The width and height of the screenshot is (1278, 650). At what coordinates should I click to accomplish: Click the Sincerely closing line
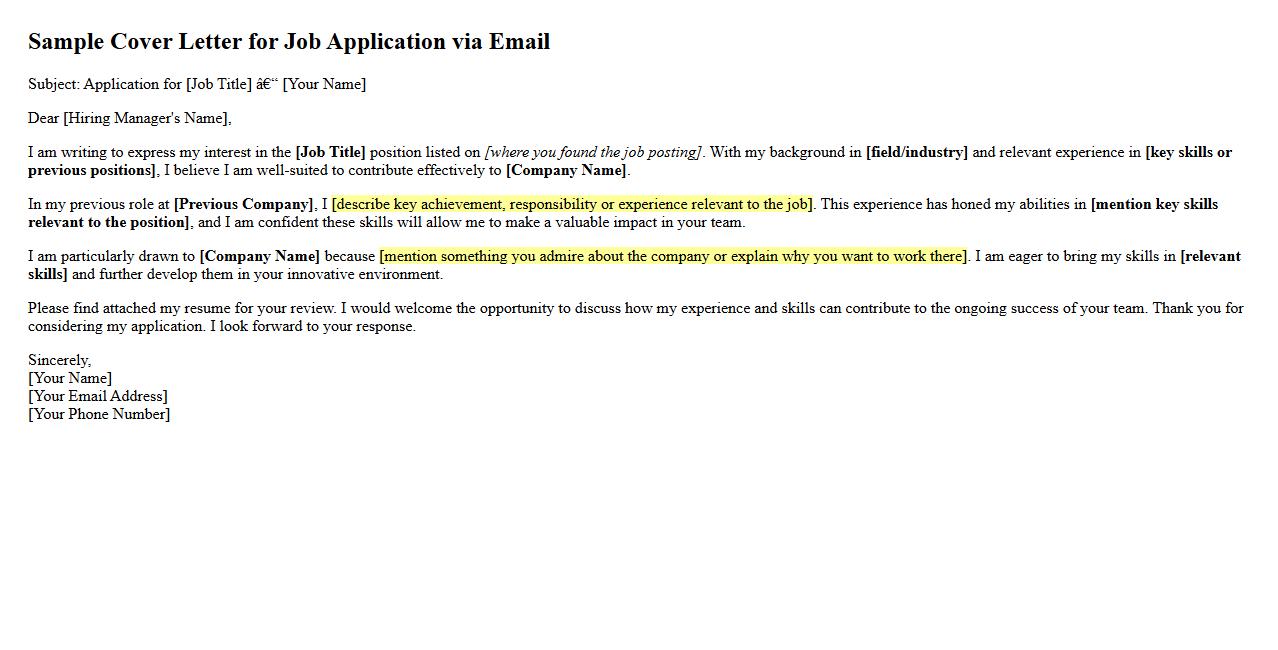[x=60, y=360]
